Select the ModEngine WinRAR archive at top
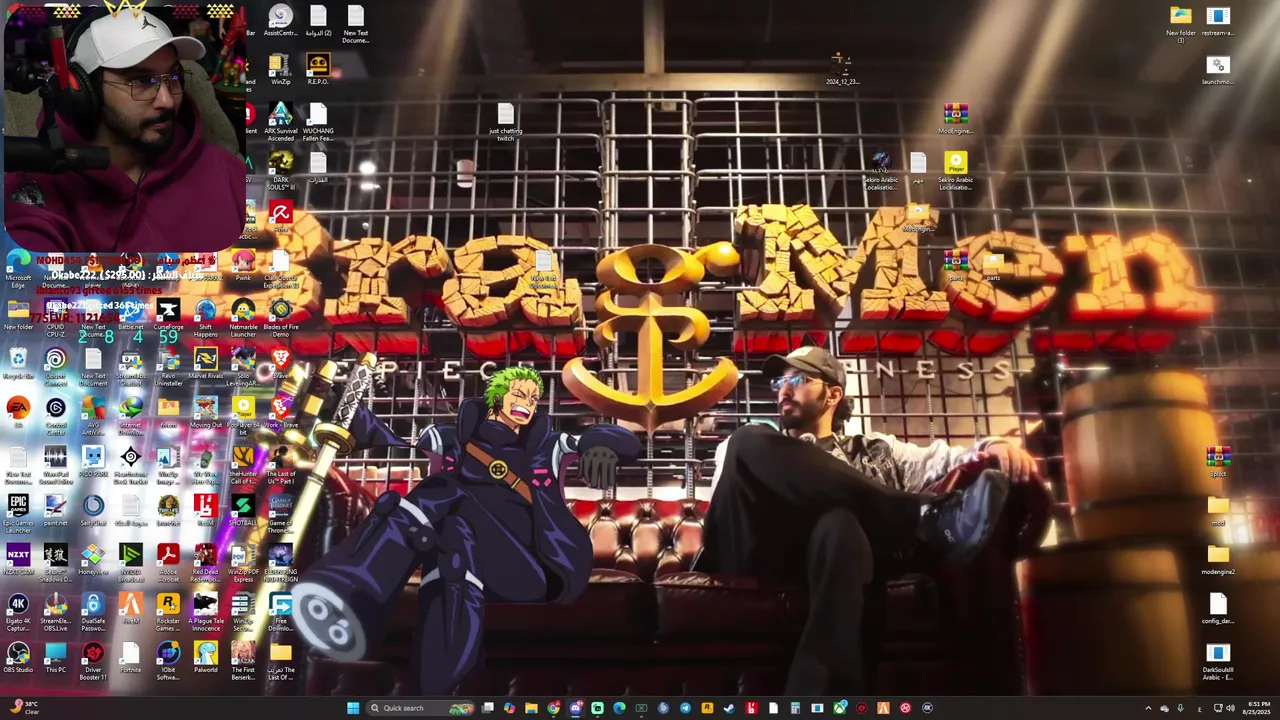This screenshot has height=720, width=1280. click(956, 118)
